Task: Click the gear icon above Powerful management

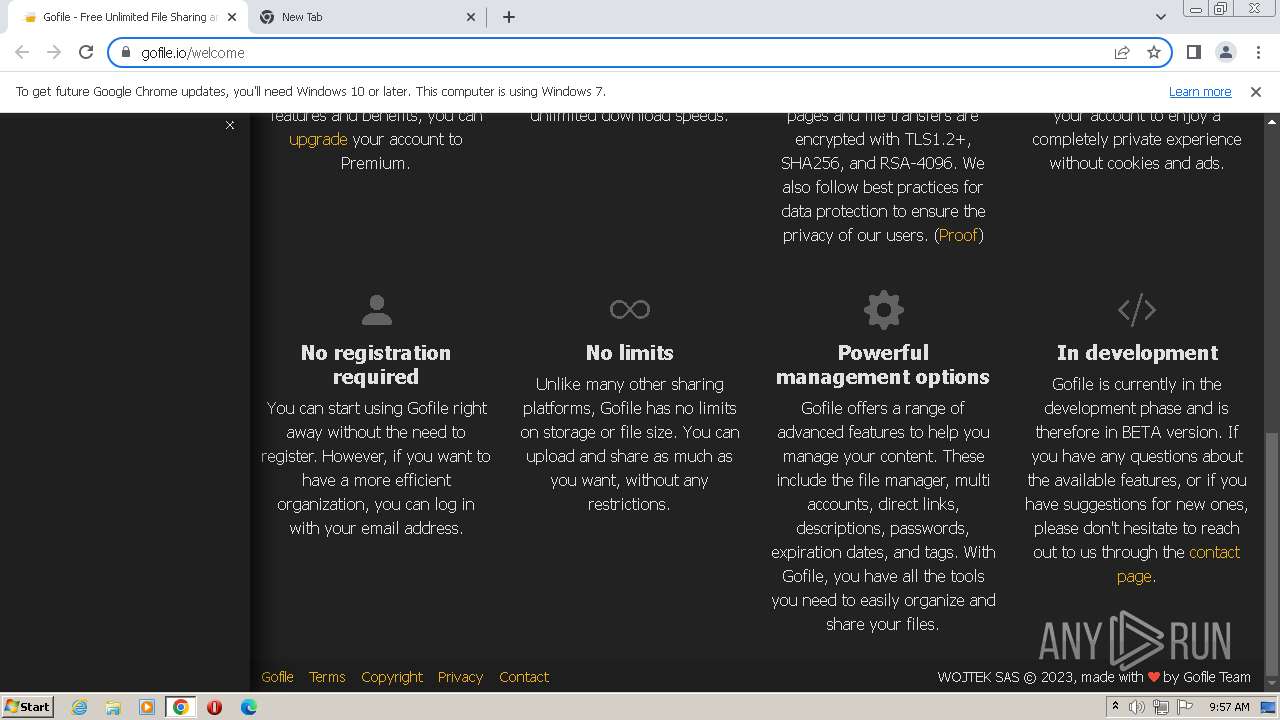Action: [x=883, y=310]
